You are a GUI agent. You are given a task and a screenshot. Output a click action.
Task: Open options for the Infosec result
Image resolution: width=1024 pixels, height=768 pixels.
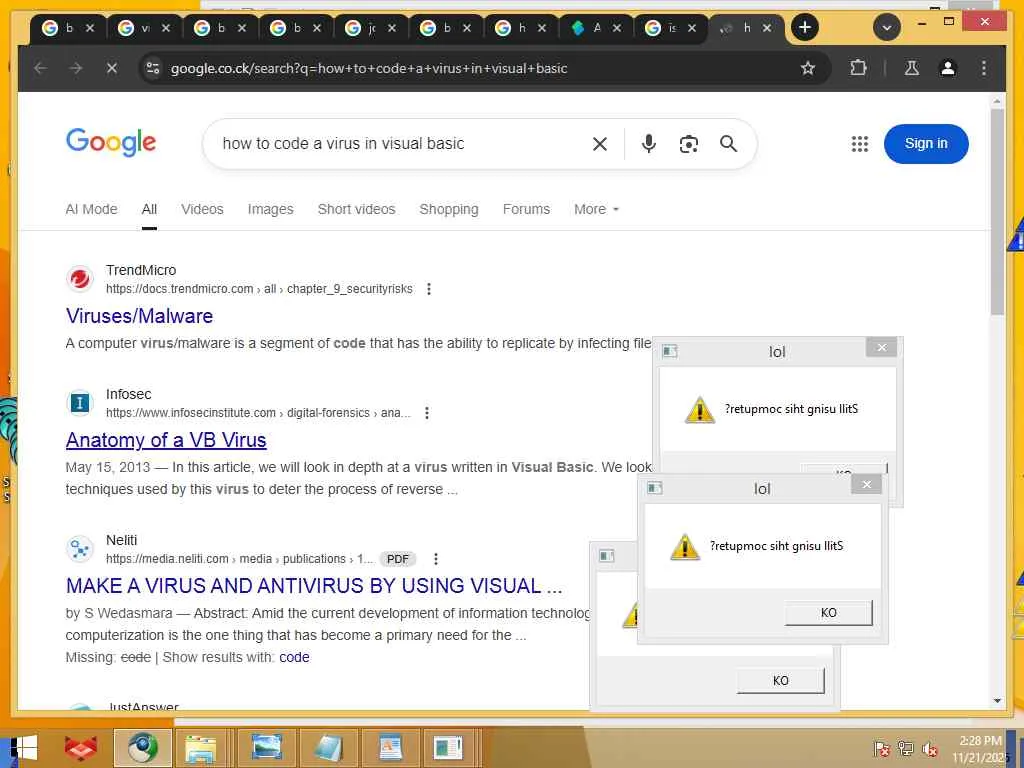click(426, 413)
